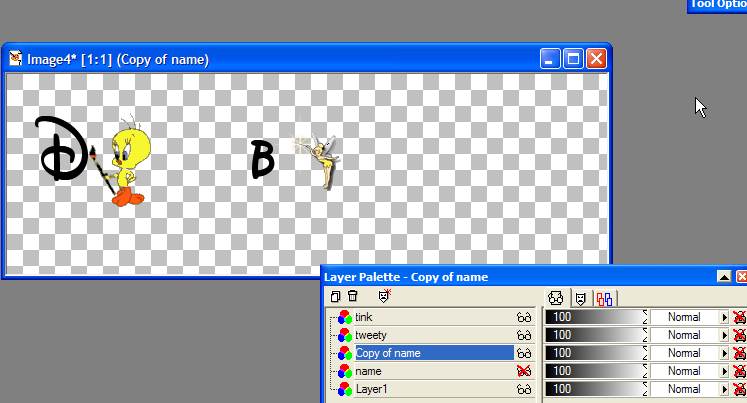This screenshot has width=747, height=403.
Task: Show the hidden name layer
Action: tap(524, 371)
